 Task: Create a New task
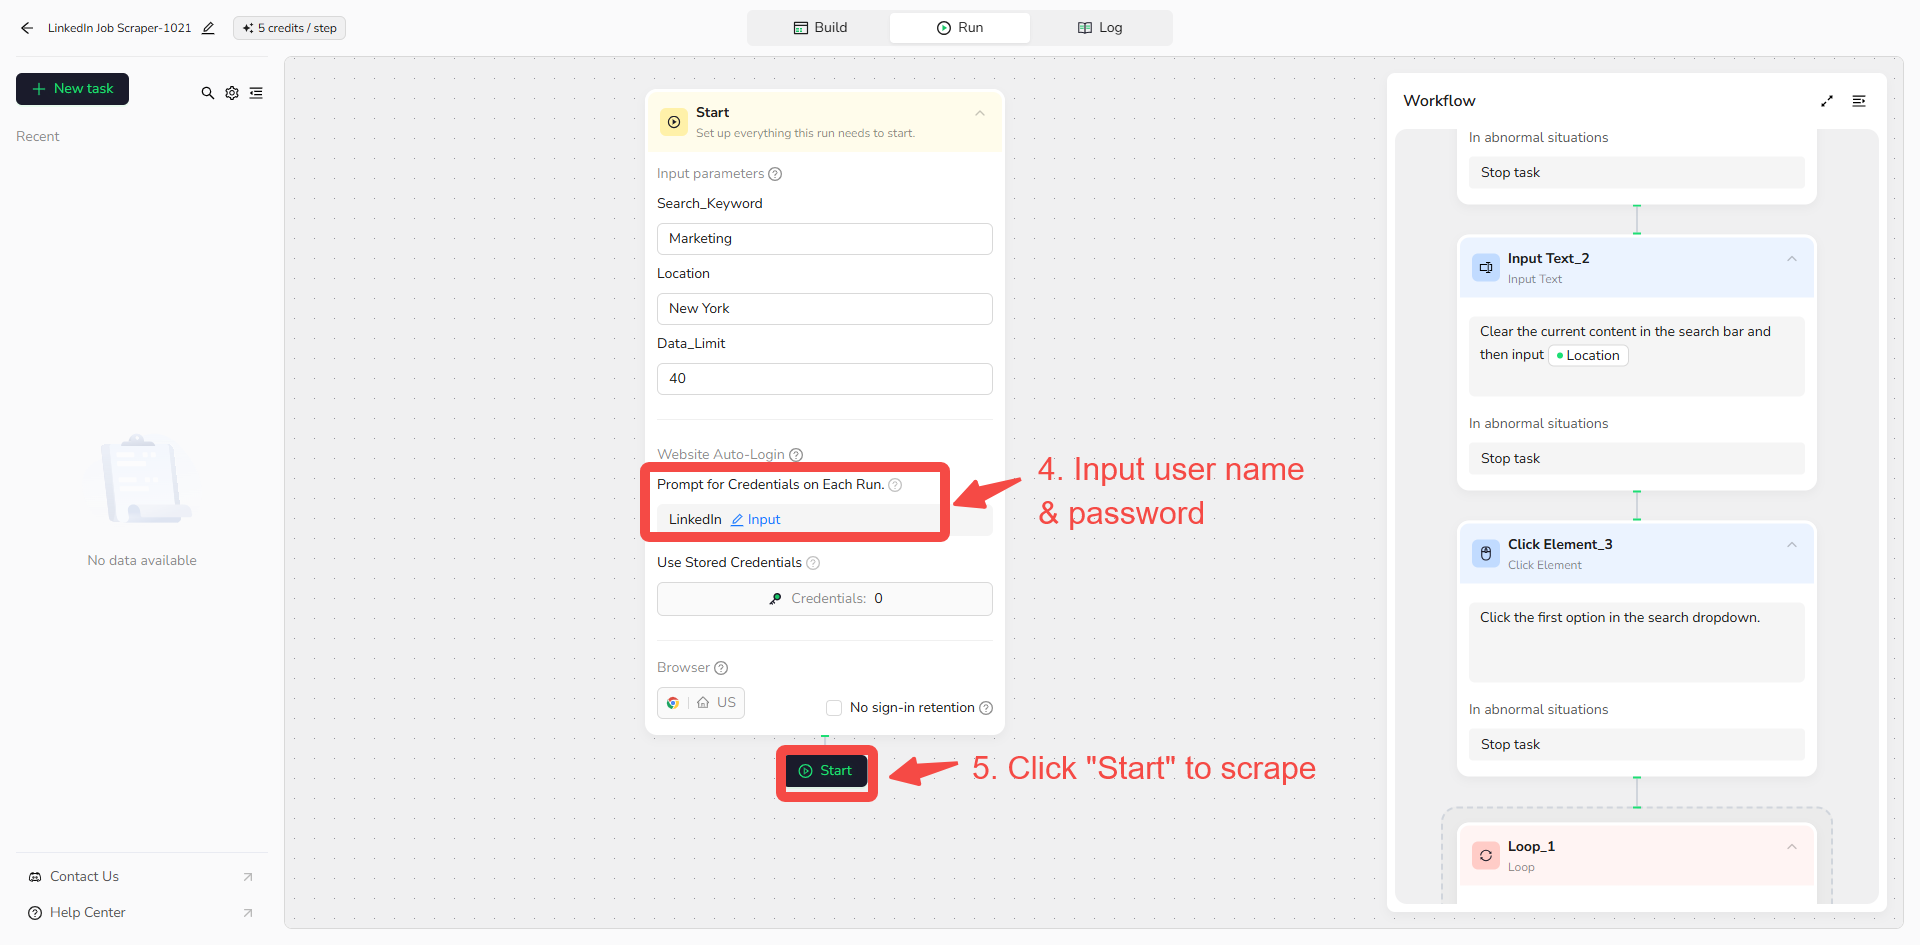click(x=72, y=89)
